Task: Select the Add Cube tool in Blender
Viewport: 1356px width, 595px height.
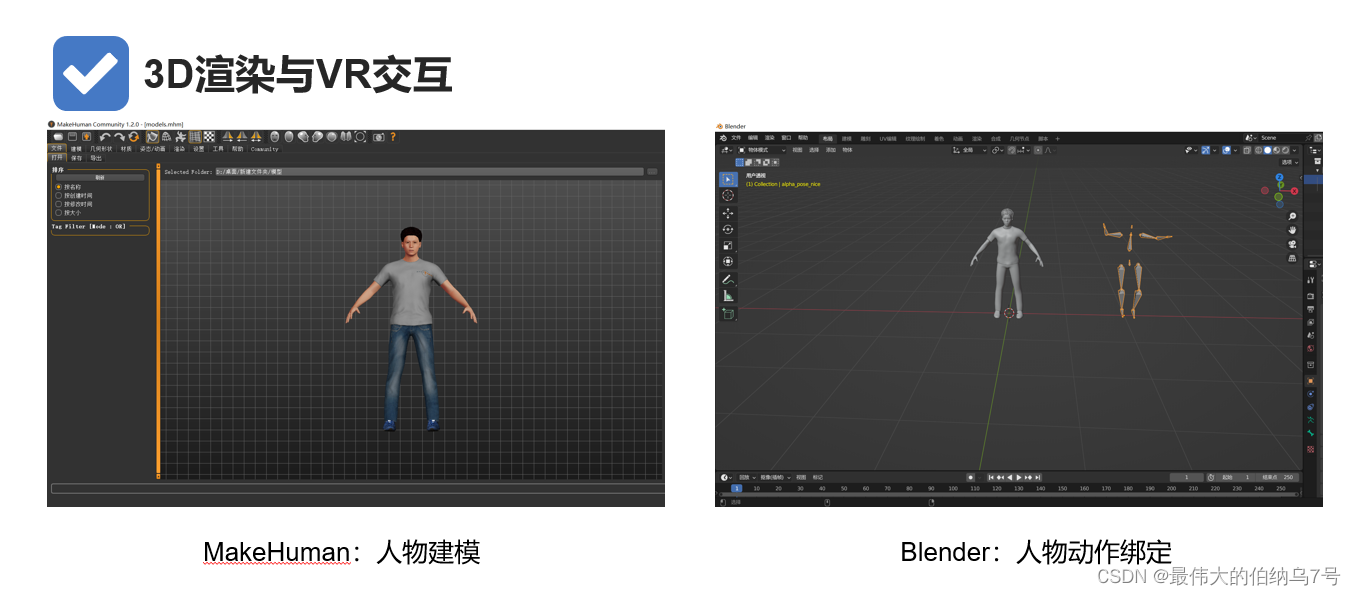Action: click(x=727, y=313)
